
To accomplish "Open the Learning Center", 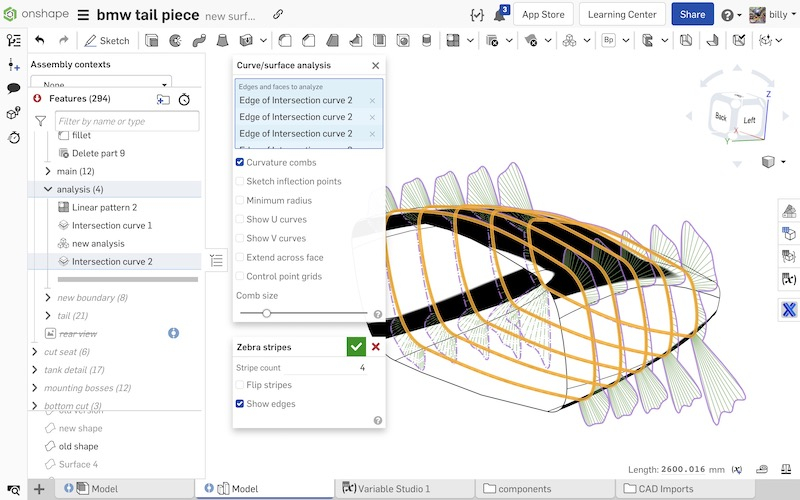I will point(622,14).
